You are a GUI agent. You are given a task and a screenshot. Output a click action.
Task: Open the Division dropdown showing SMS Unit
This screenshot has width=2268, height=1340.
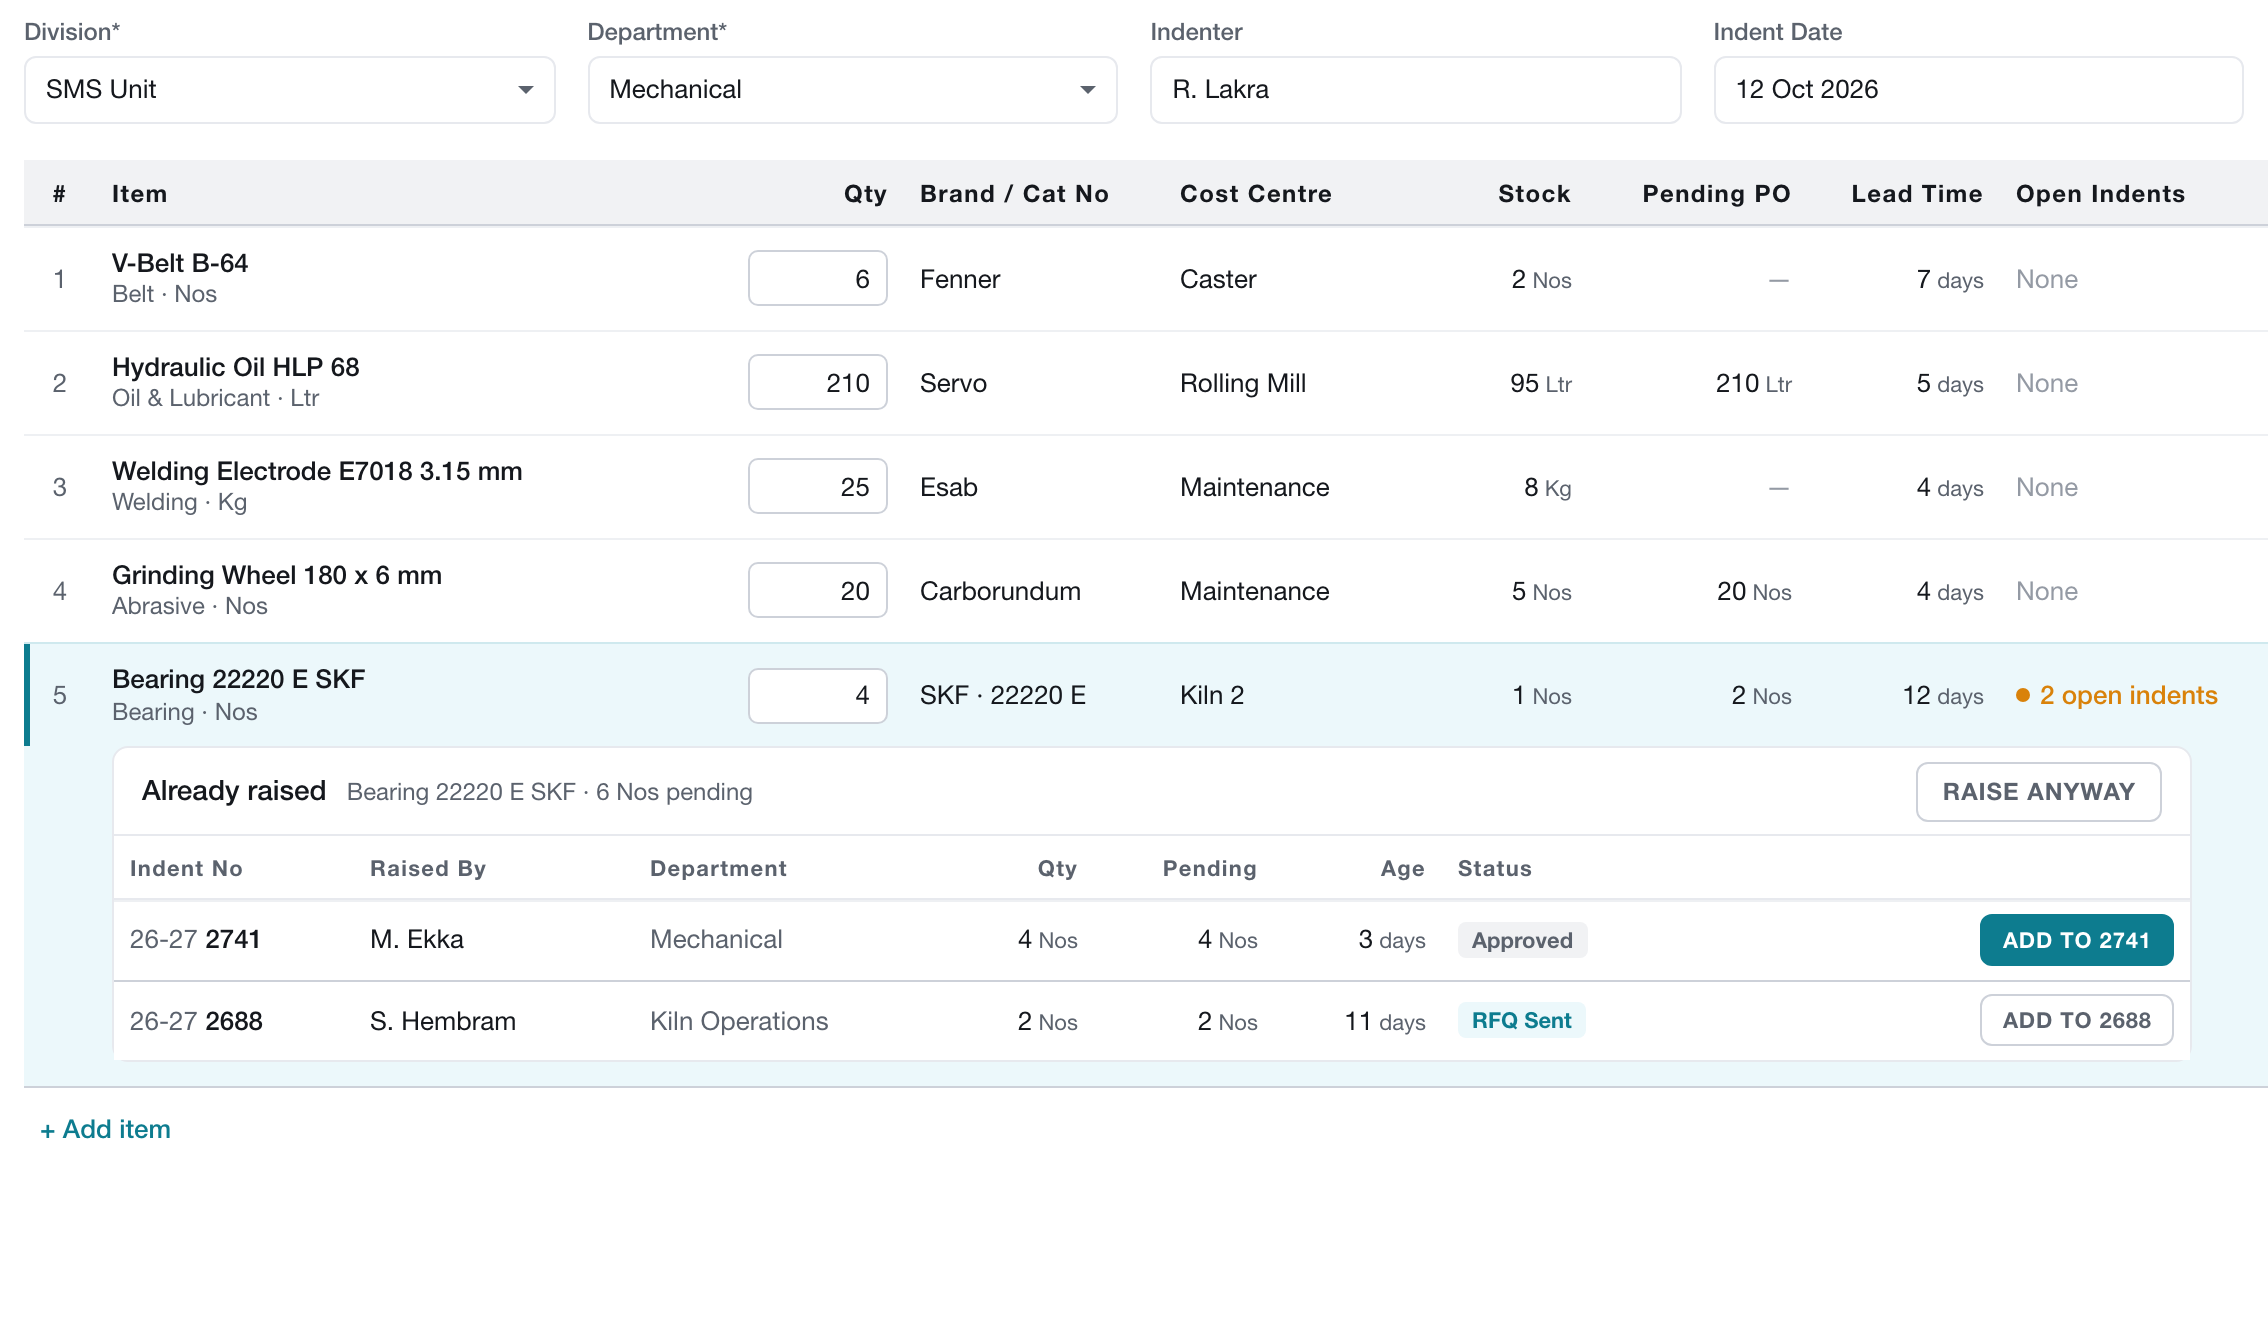(x=289, y=90)
